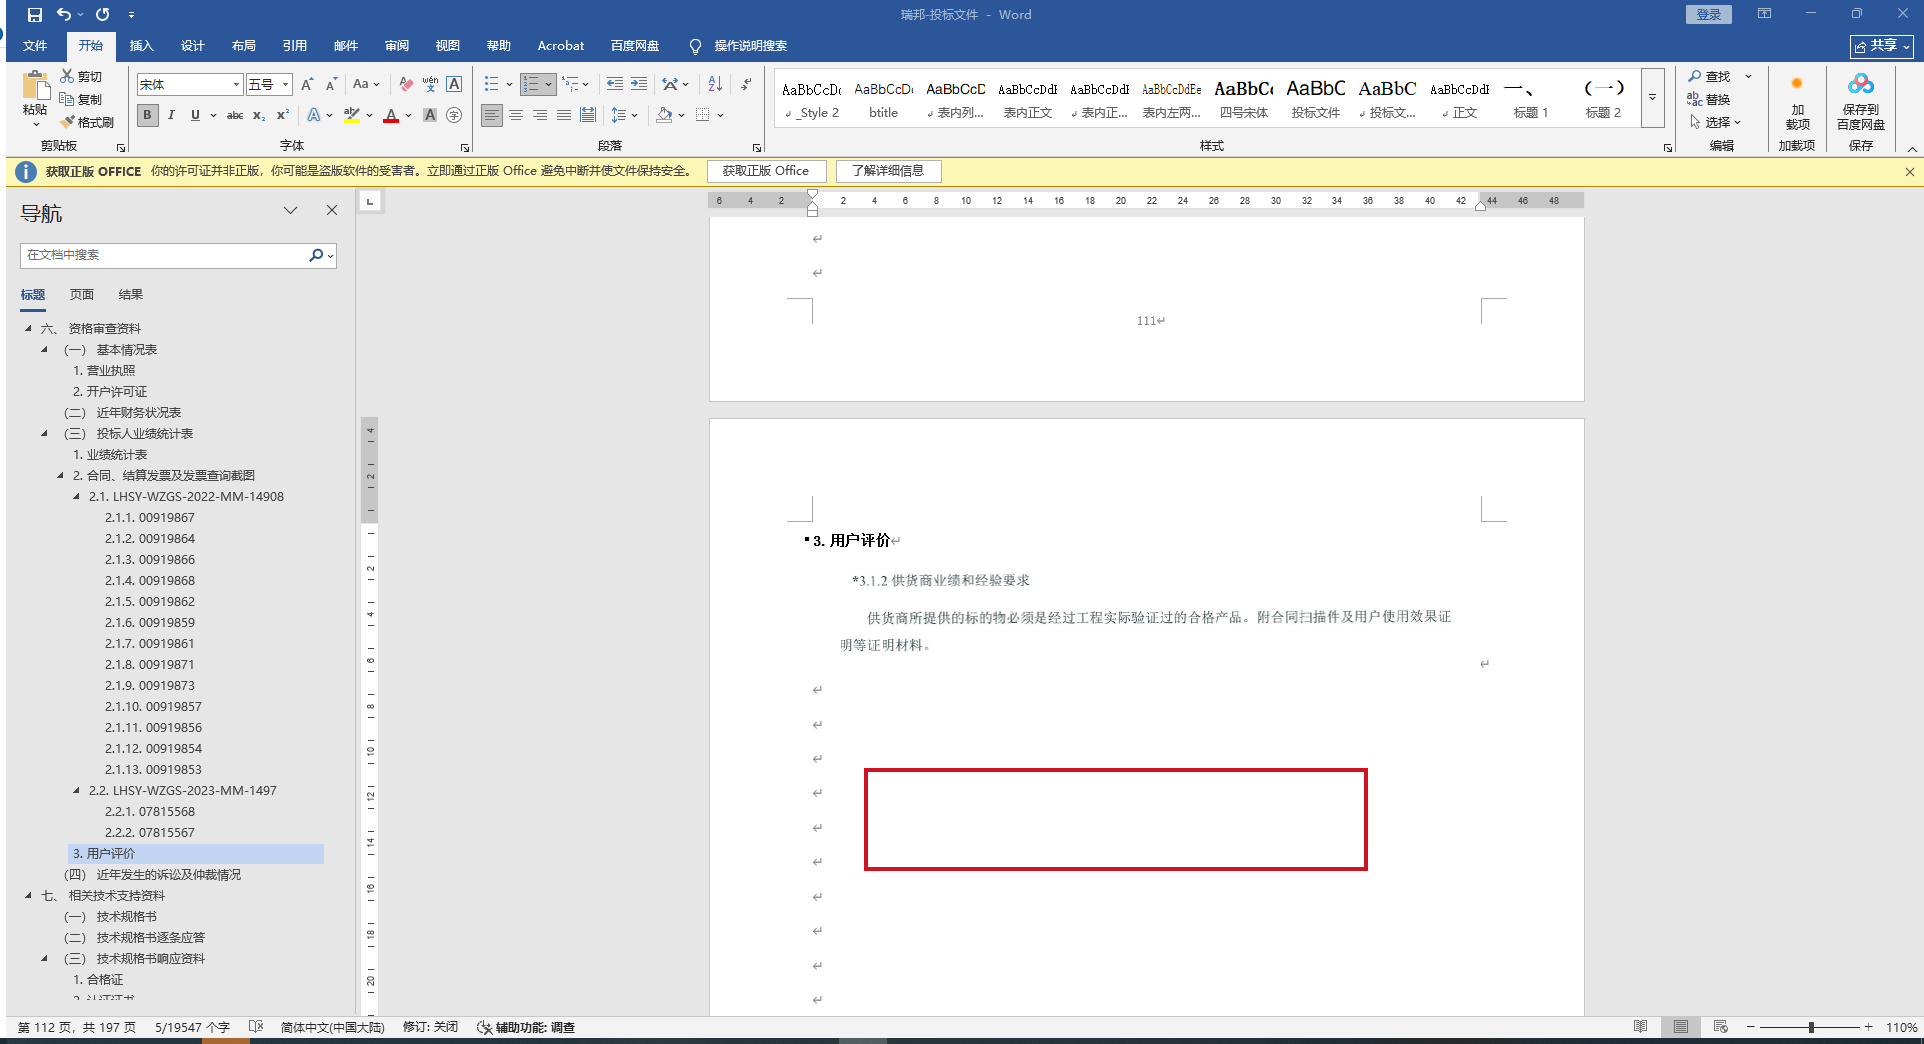Click the 在文档中搜索 search field
1924x1044 pixels.
point(164,255)
